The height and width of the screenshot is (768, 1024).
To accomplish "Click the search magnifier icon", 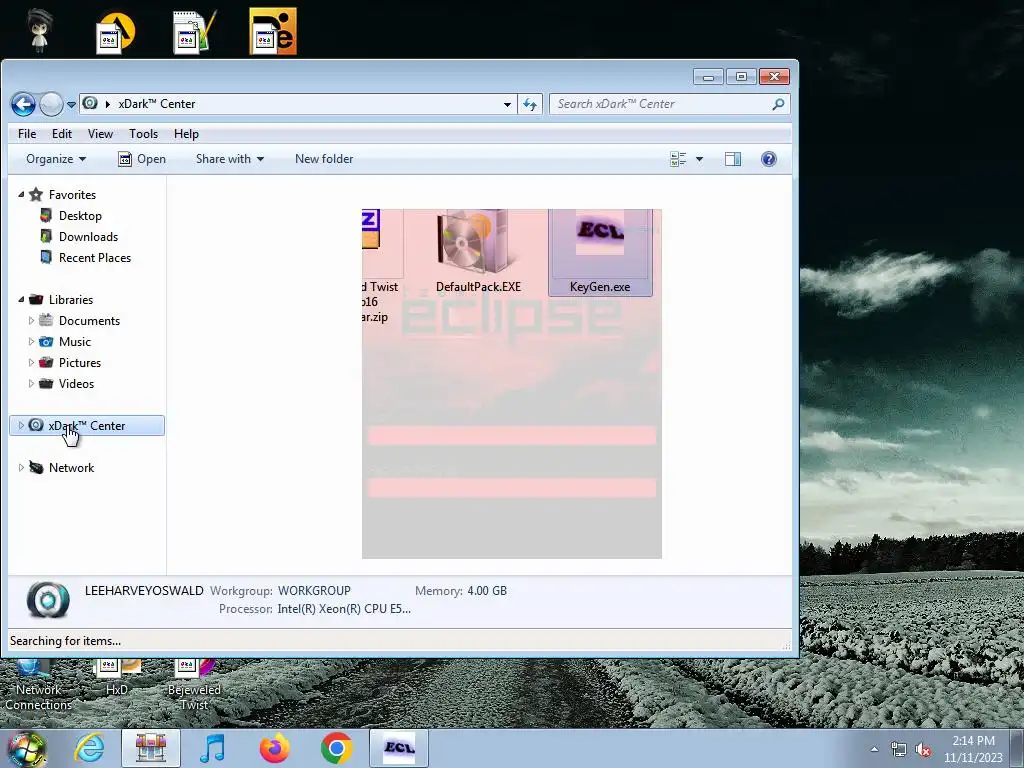I will 778,104.
